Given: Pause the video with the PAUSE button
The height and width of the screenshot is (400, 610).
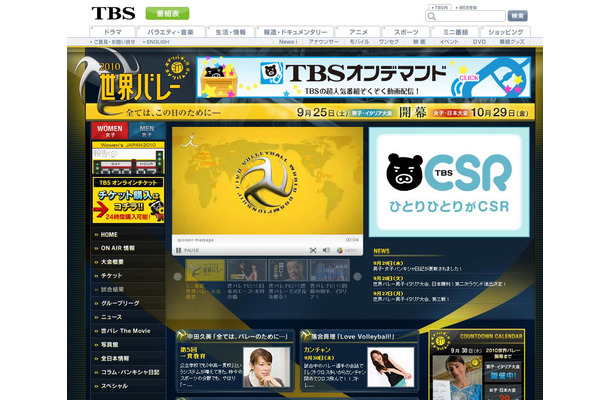Looking at the screenshot, I should point(188,250).
